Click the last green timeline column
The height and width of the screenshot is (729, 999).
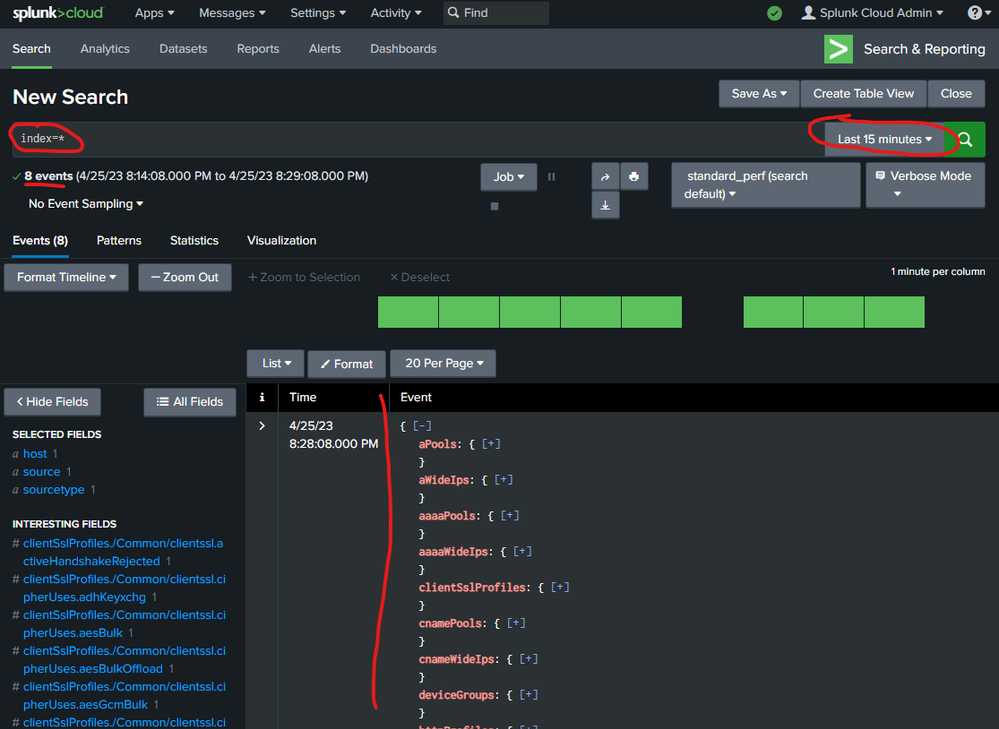tap(895, 312)
